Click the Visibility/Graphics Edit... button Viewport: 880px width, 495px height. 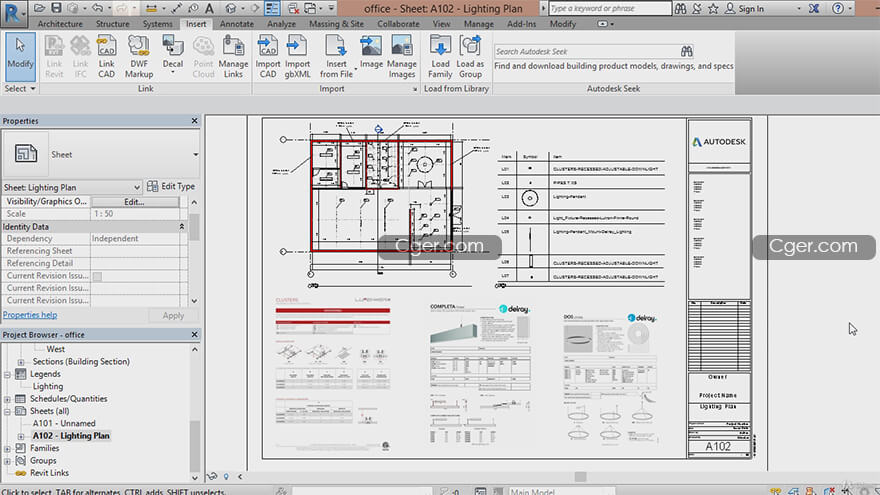click(134, 201)
